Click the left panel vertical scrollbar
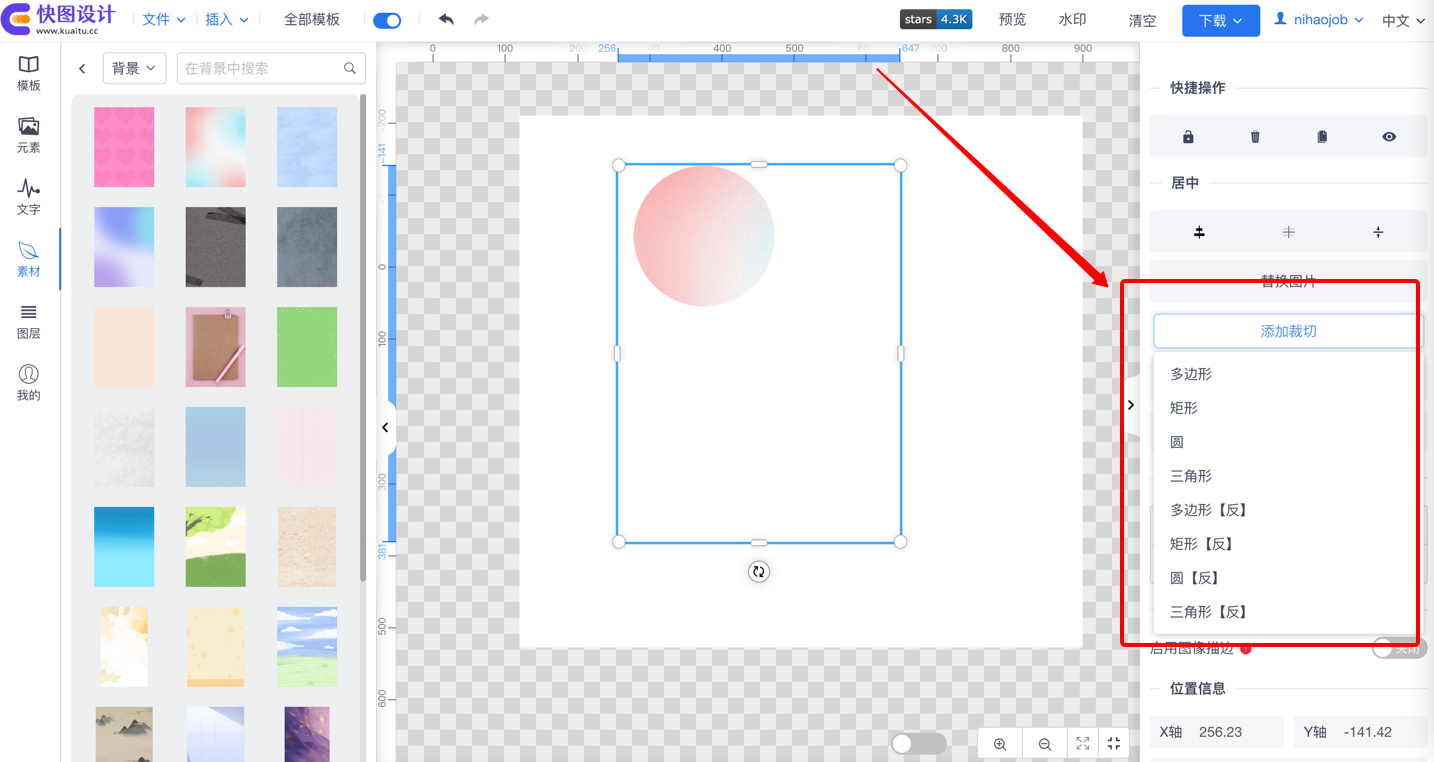This screenshot has height=762, width=1434. click(363, 338)
